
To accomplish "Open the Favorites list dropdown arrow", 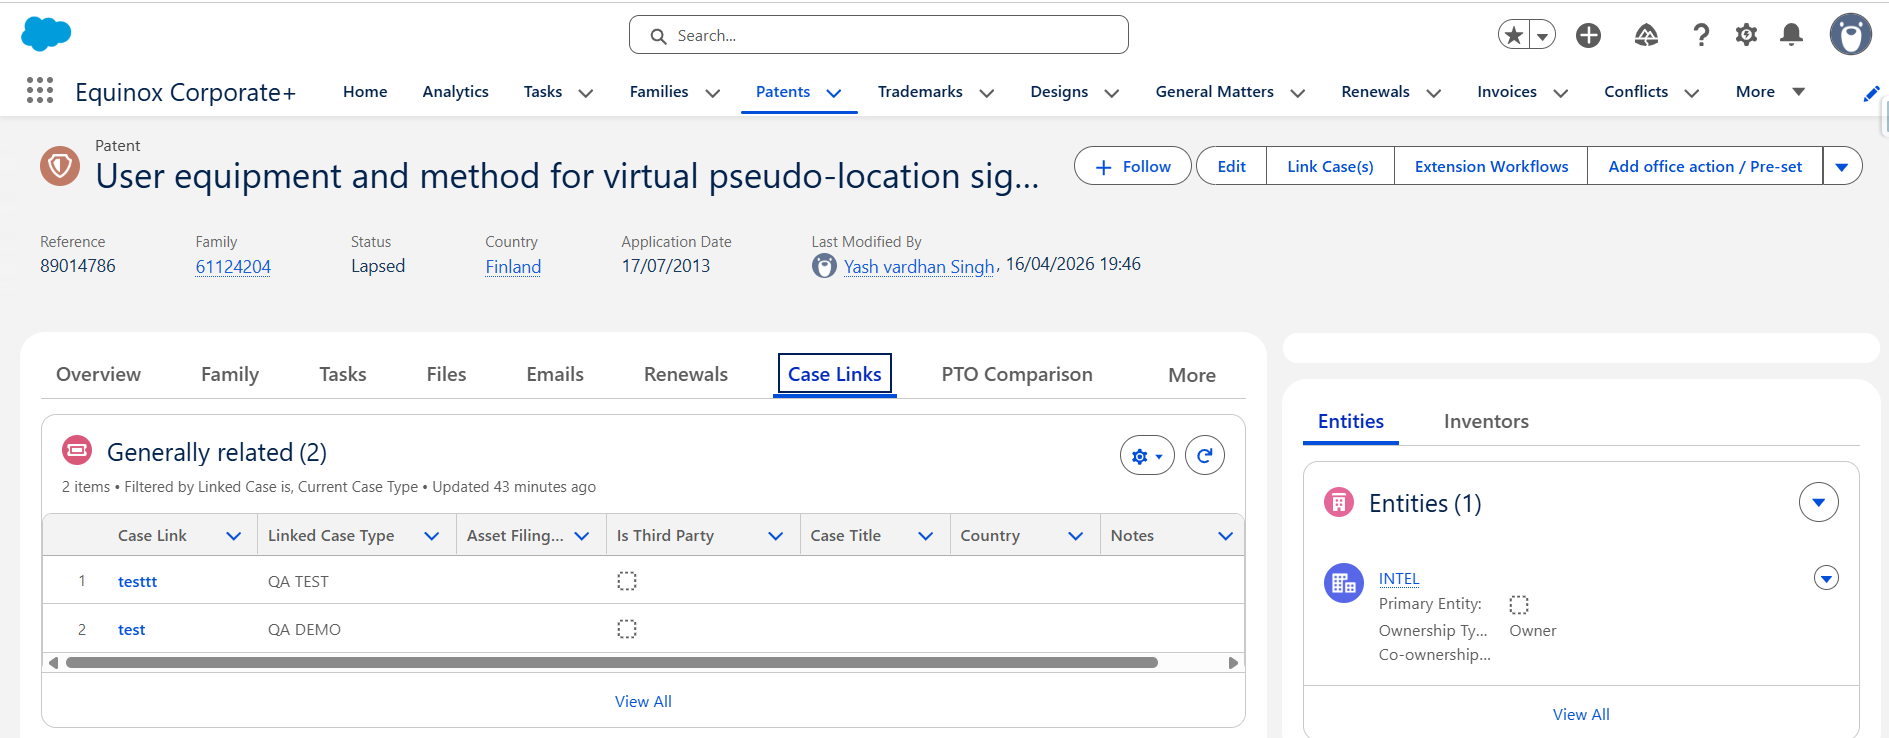I will (1543, 35).
